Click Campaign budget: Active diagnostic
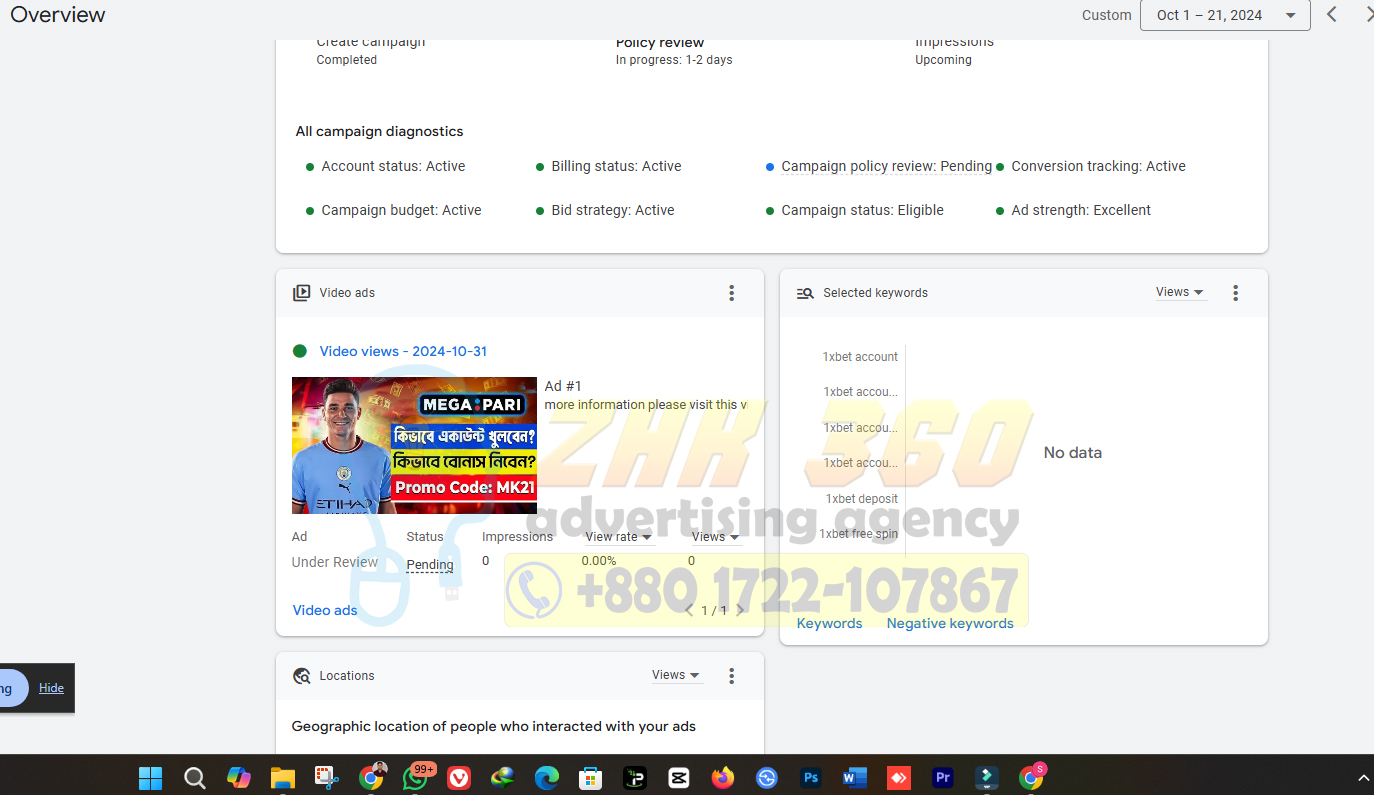Screen dimensions: 1374x795 click(x=401, y=210)
